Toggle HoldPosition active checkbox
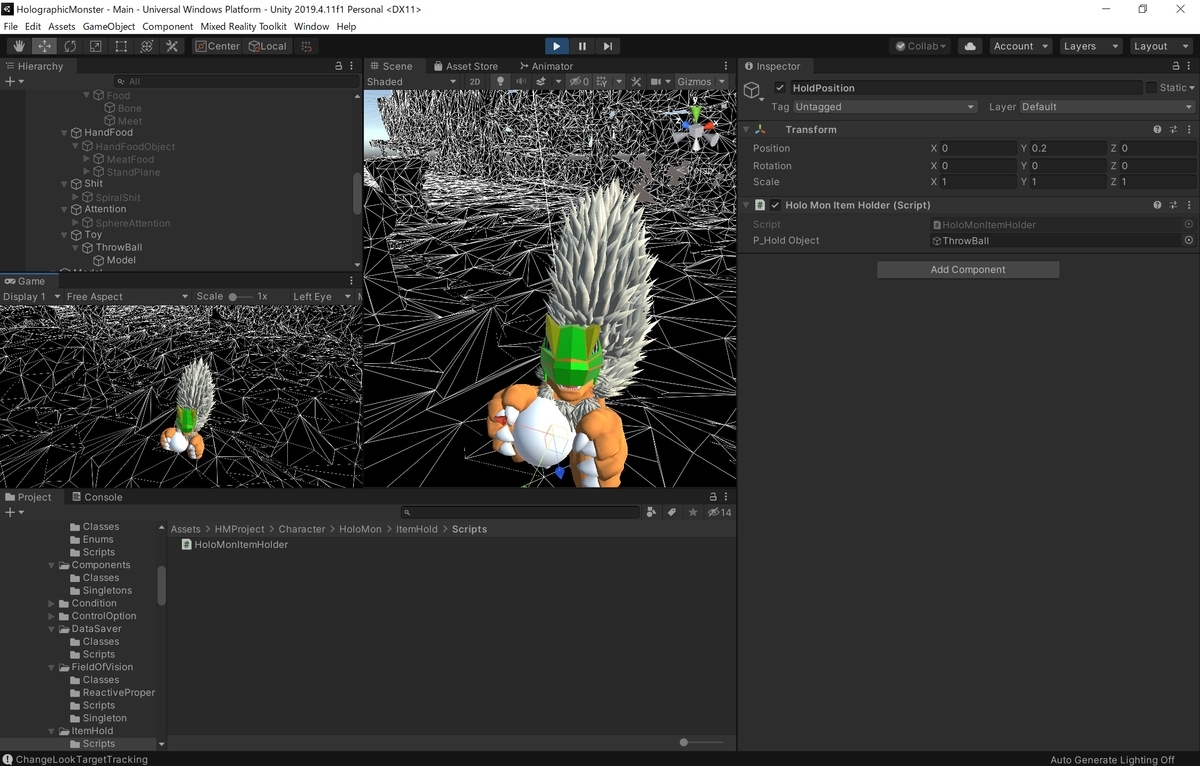Viewport: 1200px width, 766px height. [780, 88]
